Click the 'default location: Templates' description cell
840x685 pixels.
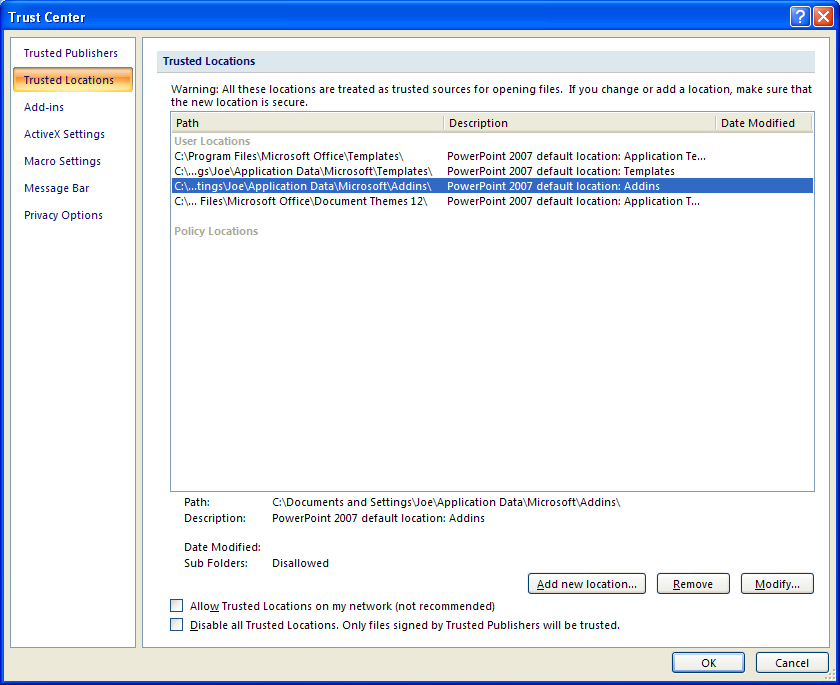561,171
